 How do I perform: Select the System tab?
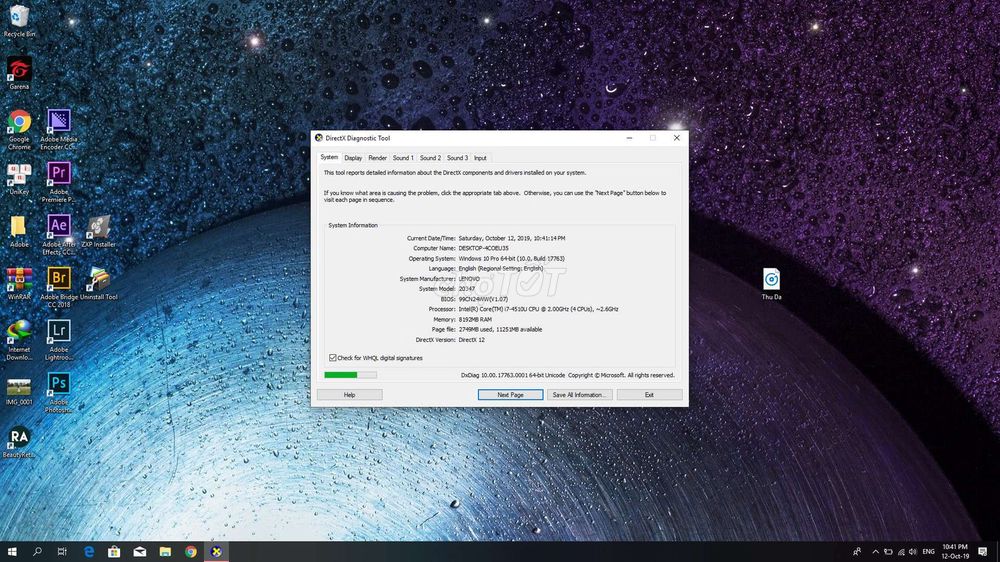(x=329, y=157)
